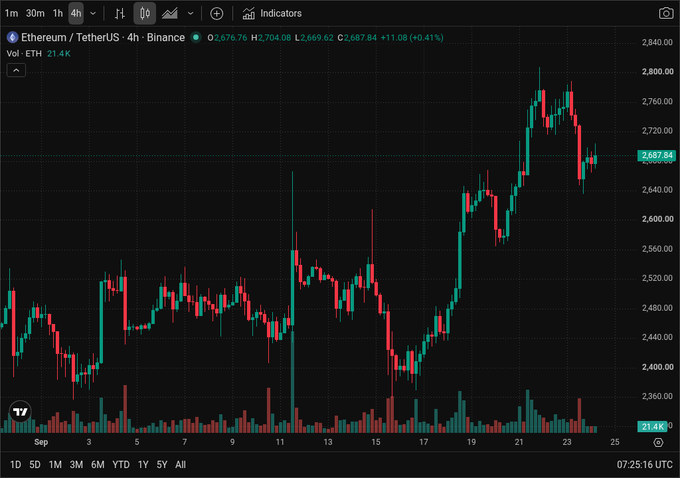Click the 2,600.00 price axis label
Image resolution: width=680 pixels, height=478 pixels.
click(657, 219)
